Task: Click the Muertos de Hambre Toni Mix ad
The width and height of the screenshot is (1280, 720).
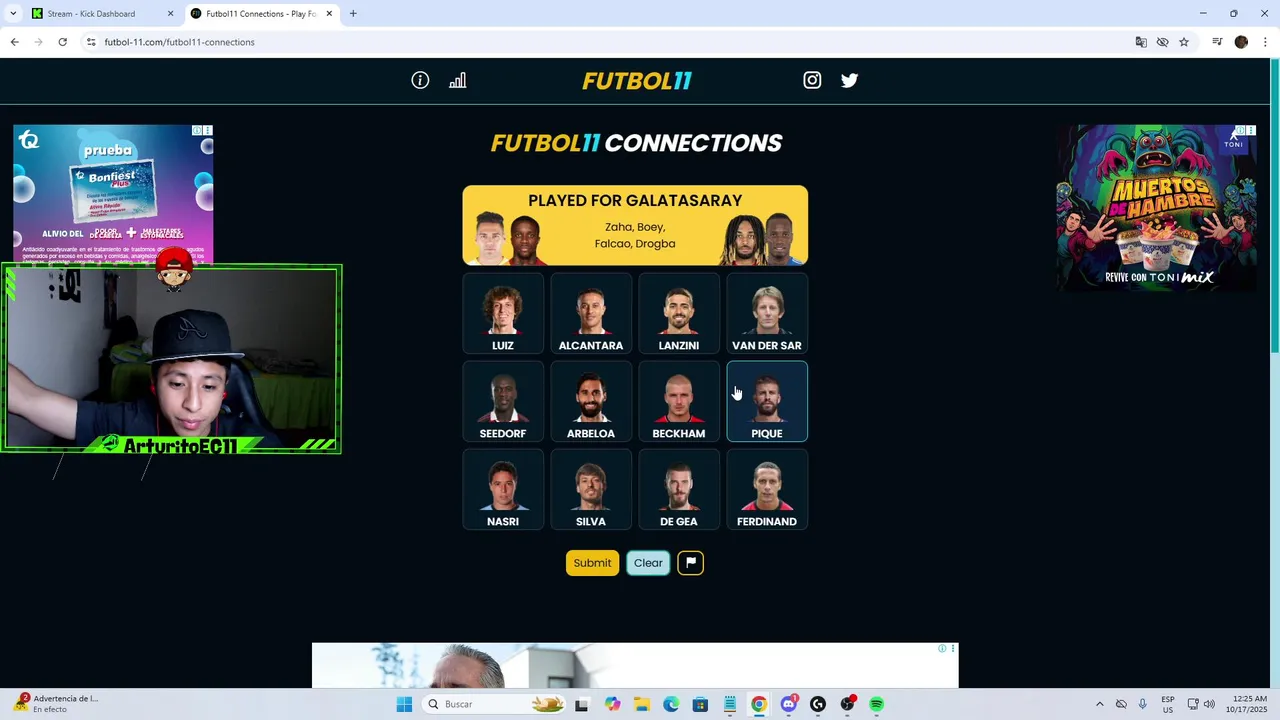Action: click(1157, 208)
